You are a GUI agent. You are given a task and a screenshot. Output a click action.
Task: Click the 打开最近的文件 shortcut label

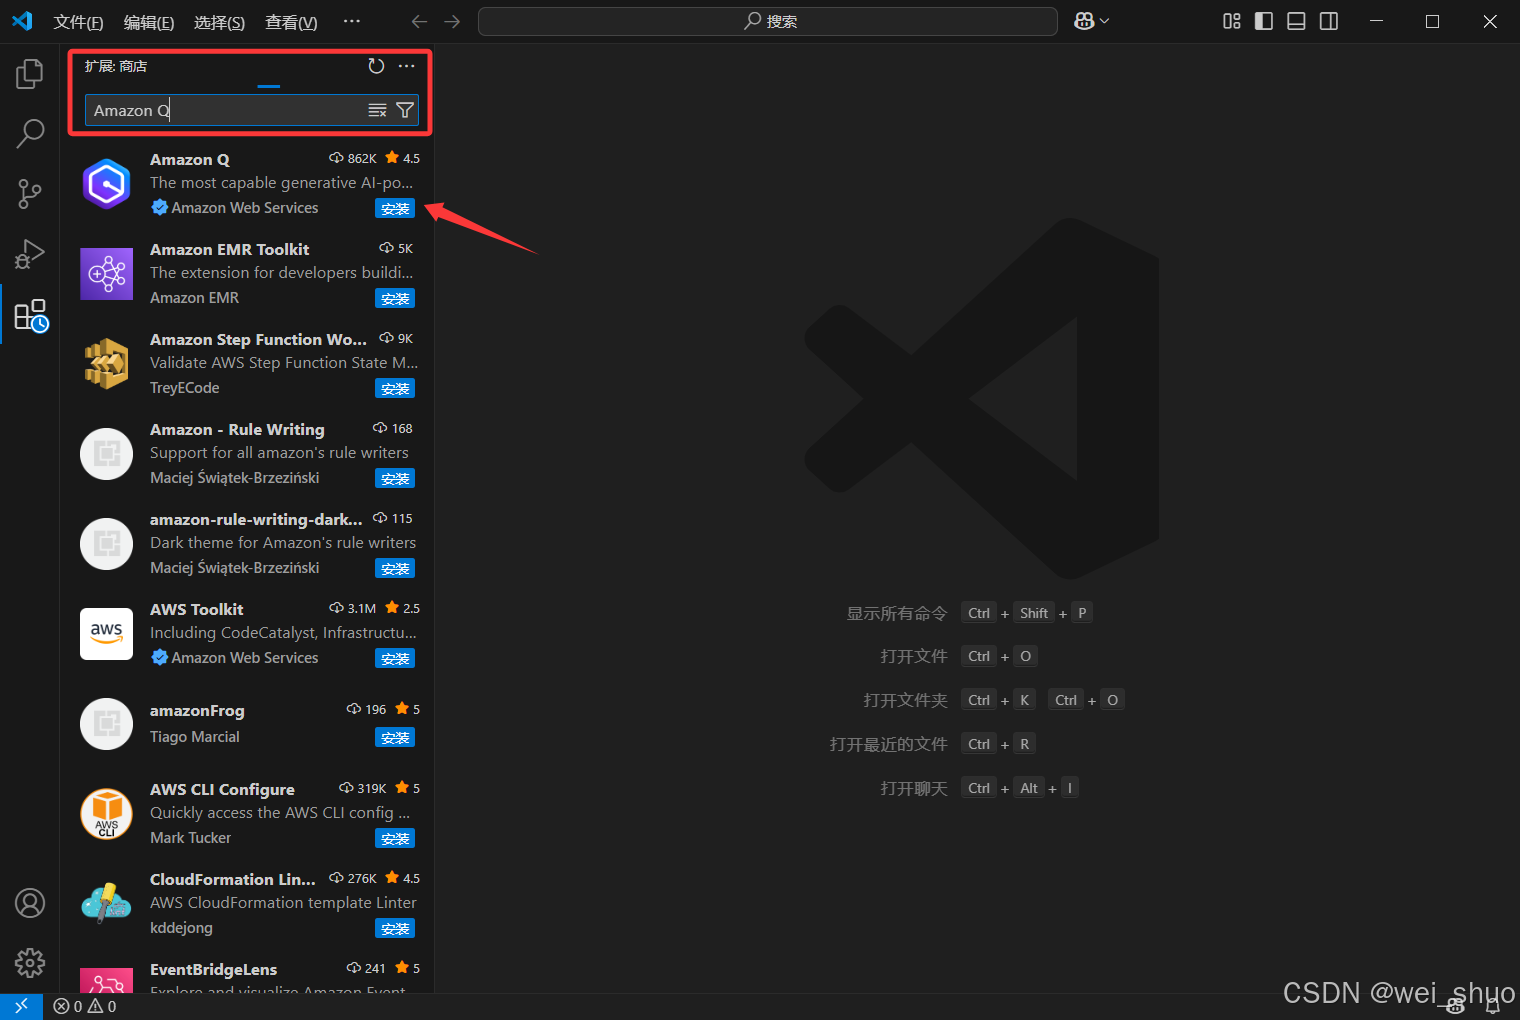click(x=888, y=744)
